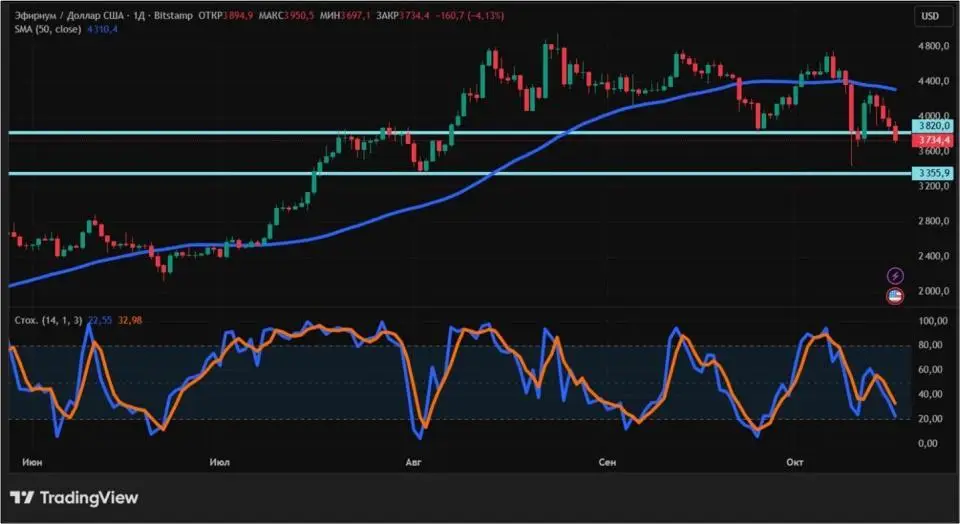Click the US flag economic event icon

tap(896, 295)
